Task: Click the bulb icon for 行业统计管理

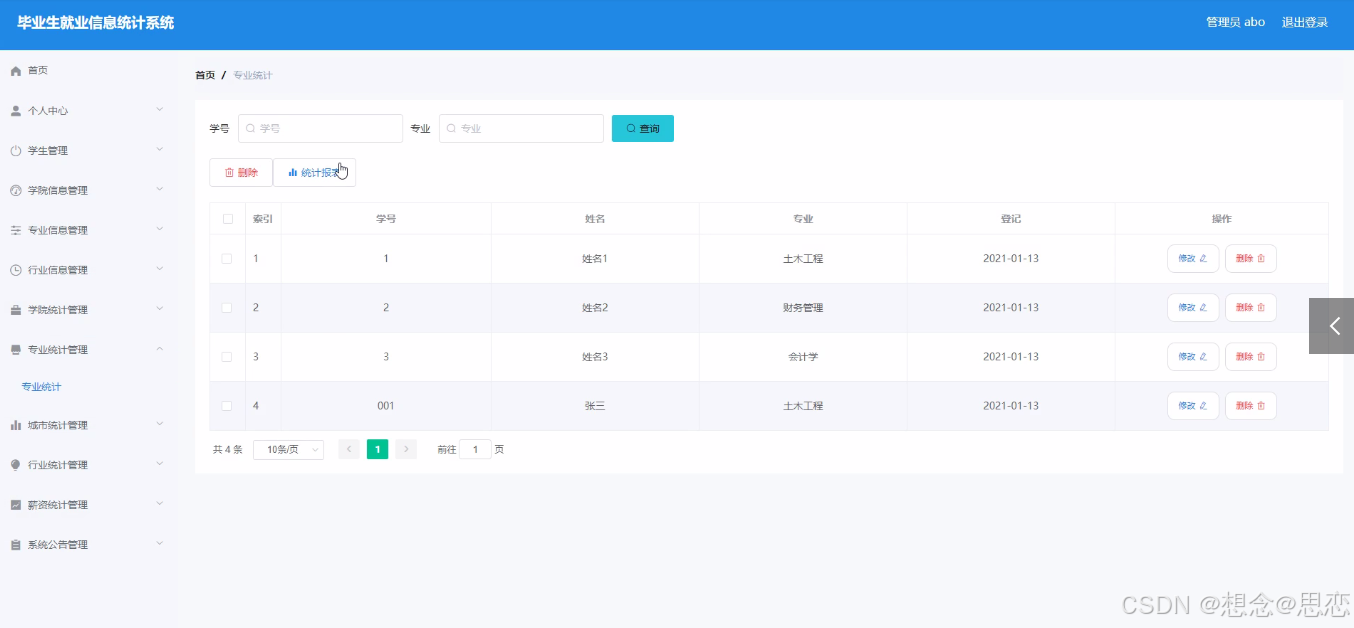Action: coord(16,465)
